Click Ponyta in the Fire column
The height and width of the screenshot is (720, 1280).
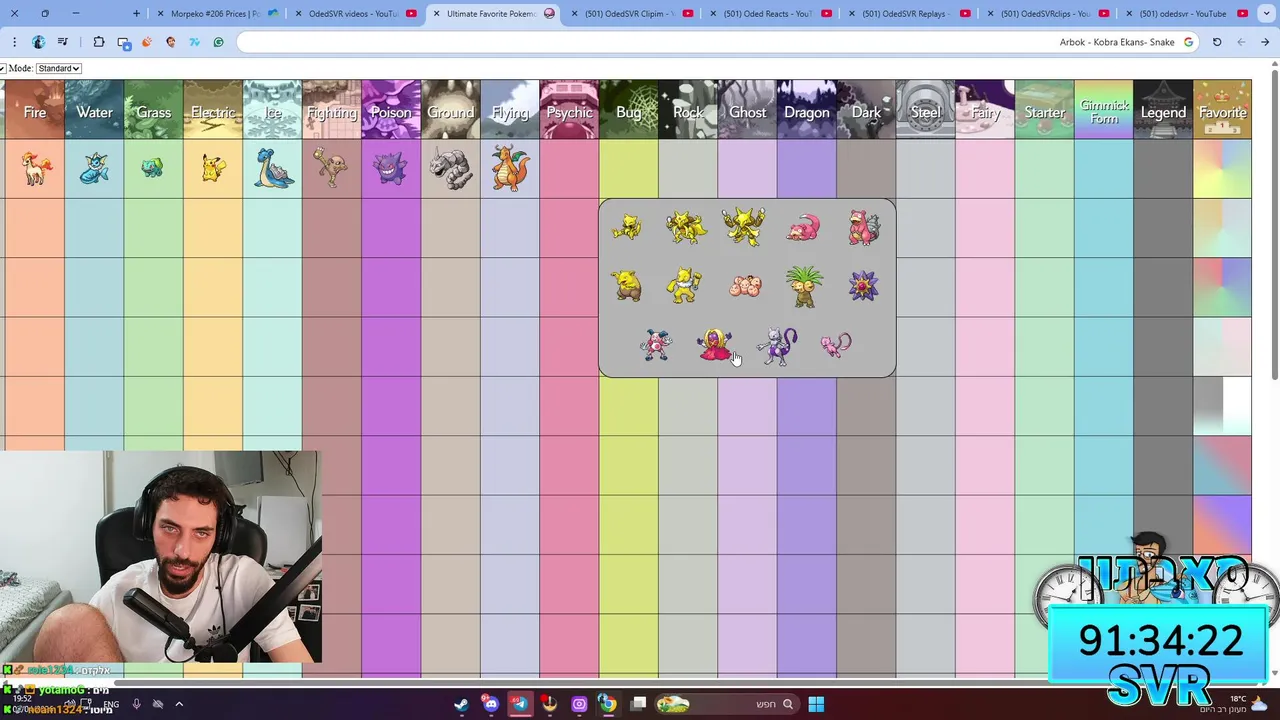(x=35, y=169)
